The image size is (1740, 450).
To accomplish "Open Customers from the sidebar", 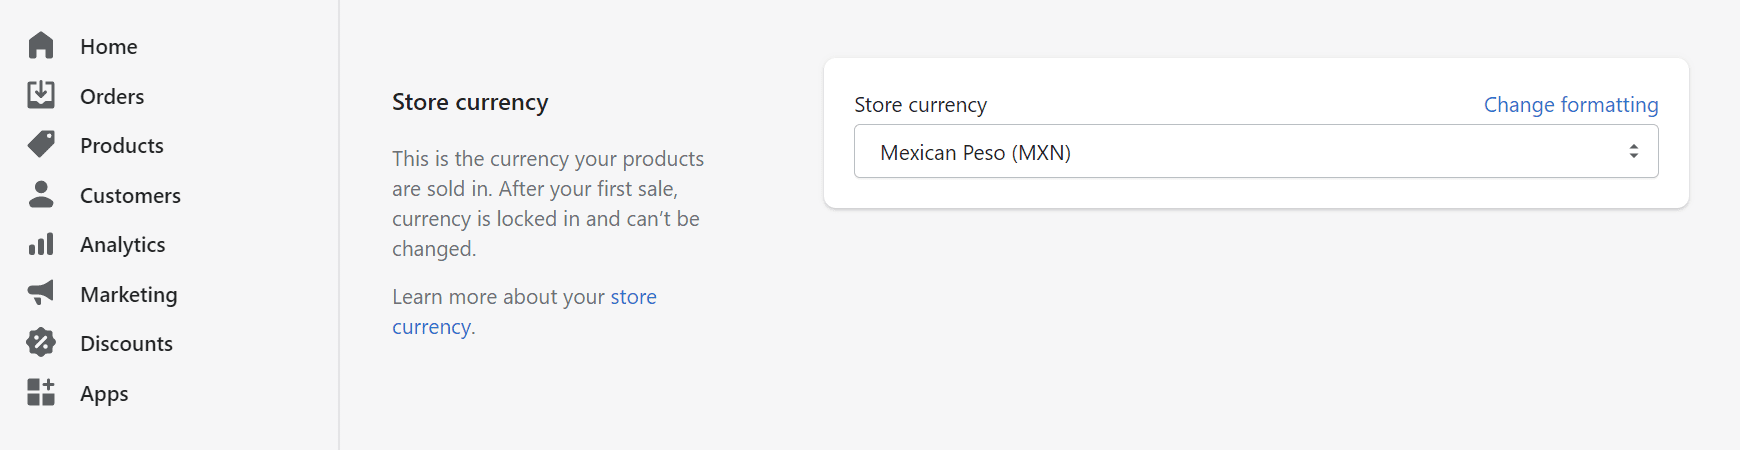I will [130, 196].
